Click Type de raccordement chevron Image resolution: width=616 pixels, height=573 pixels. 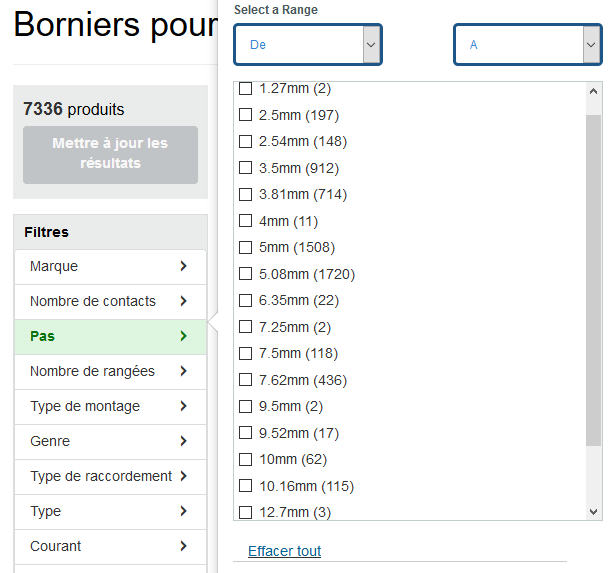pyautogui.click(x=183, y=476)
